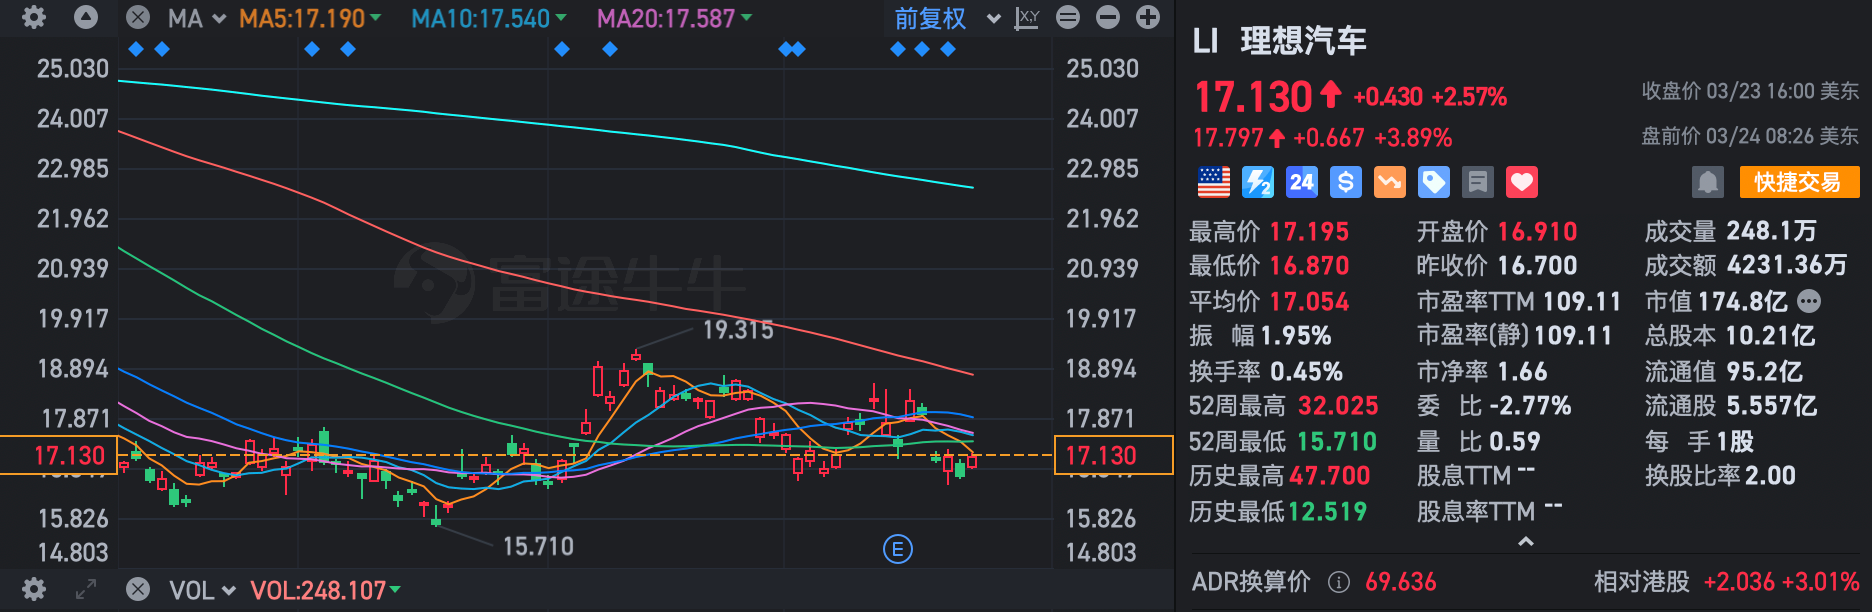Screen dimensions: 1872x612
Task: Click the 历史最高 value 47.700
Action: click(1330, 476)
